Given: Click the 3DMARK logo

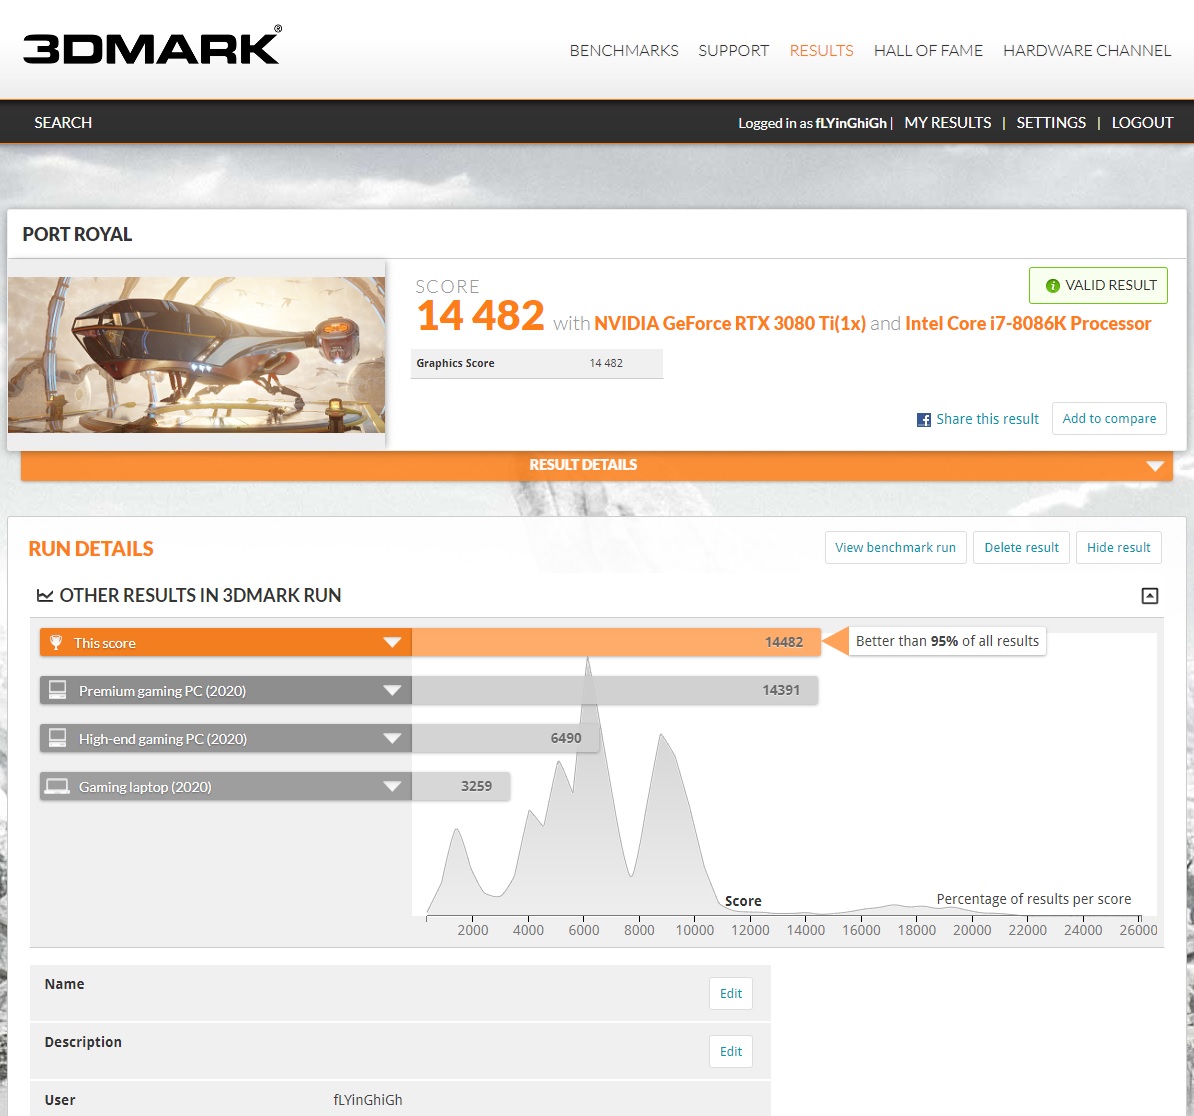Looking at the screenshot, I should click(152, 46).
